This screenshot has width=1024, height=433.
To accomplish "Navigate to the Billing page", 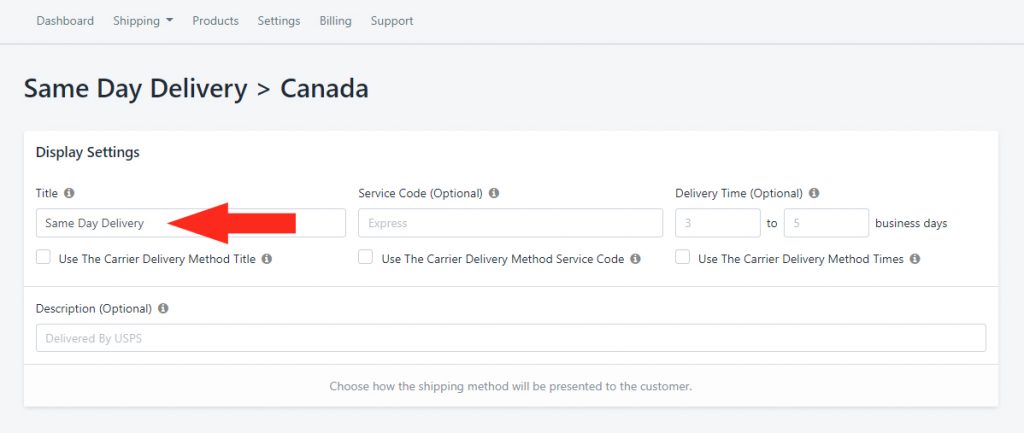I will 336,21.
